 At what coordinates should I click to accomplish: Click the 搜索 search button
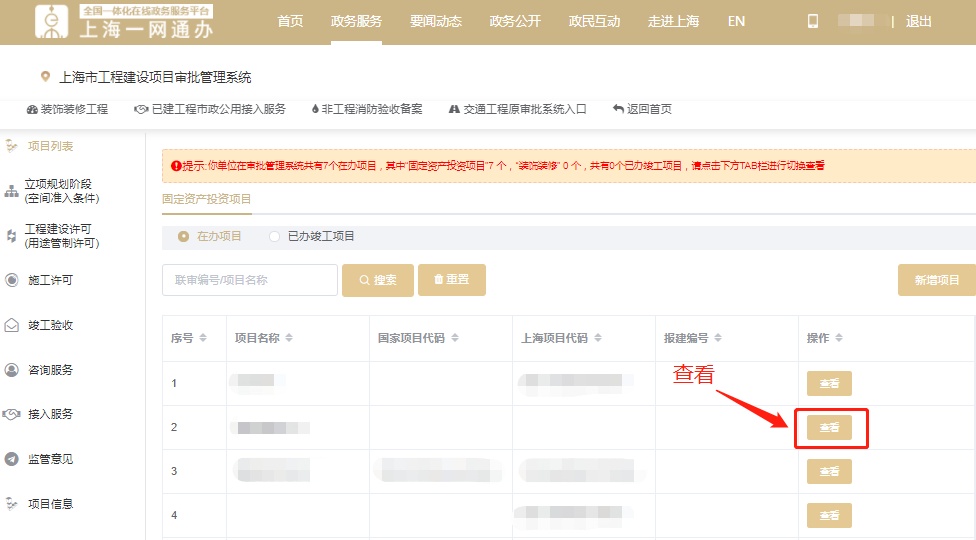[x=378, y=280]
